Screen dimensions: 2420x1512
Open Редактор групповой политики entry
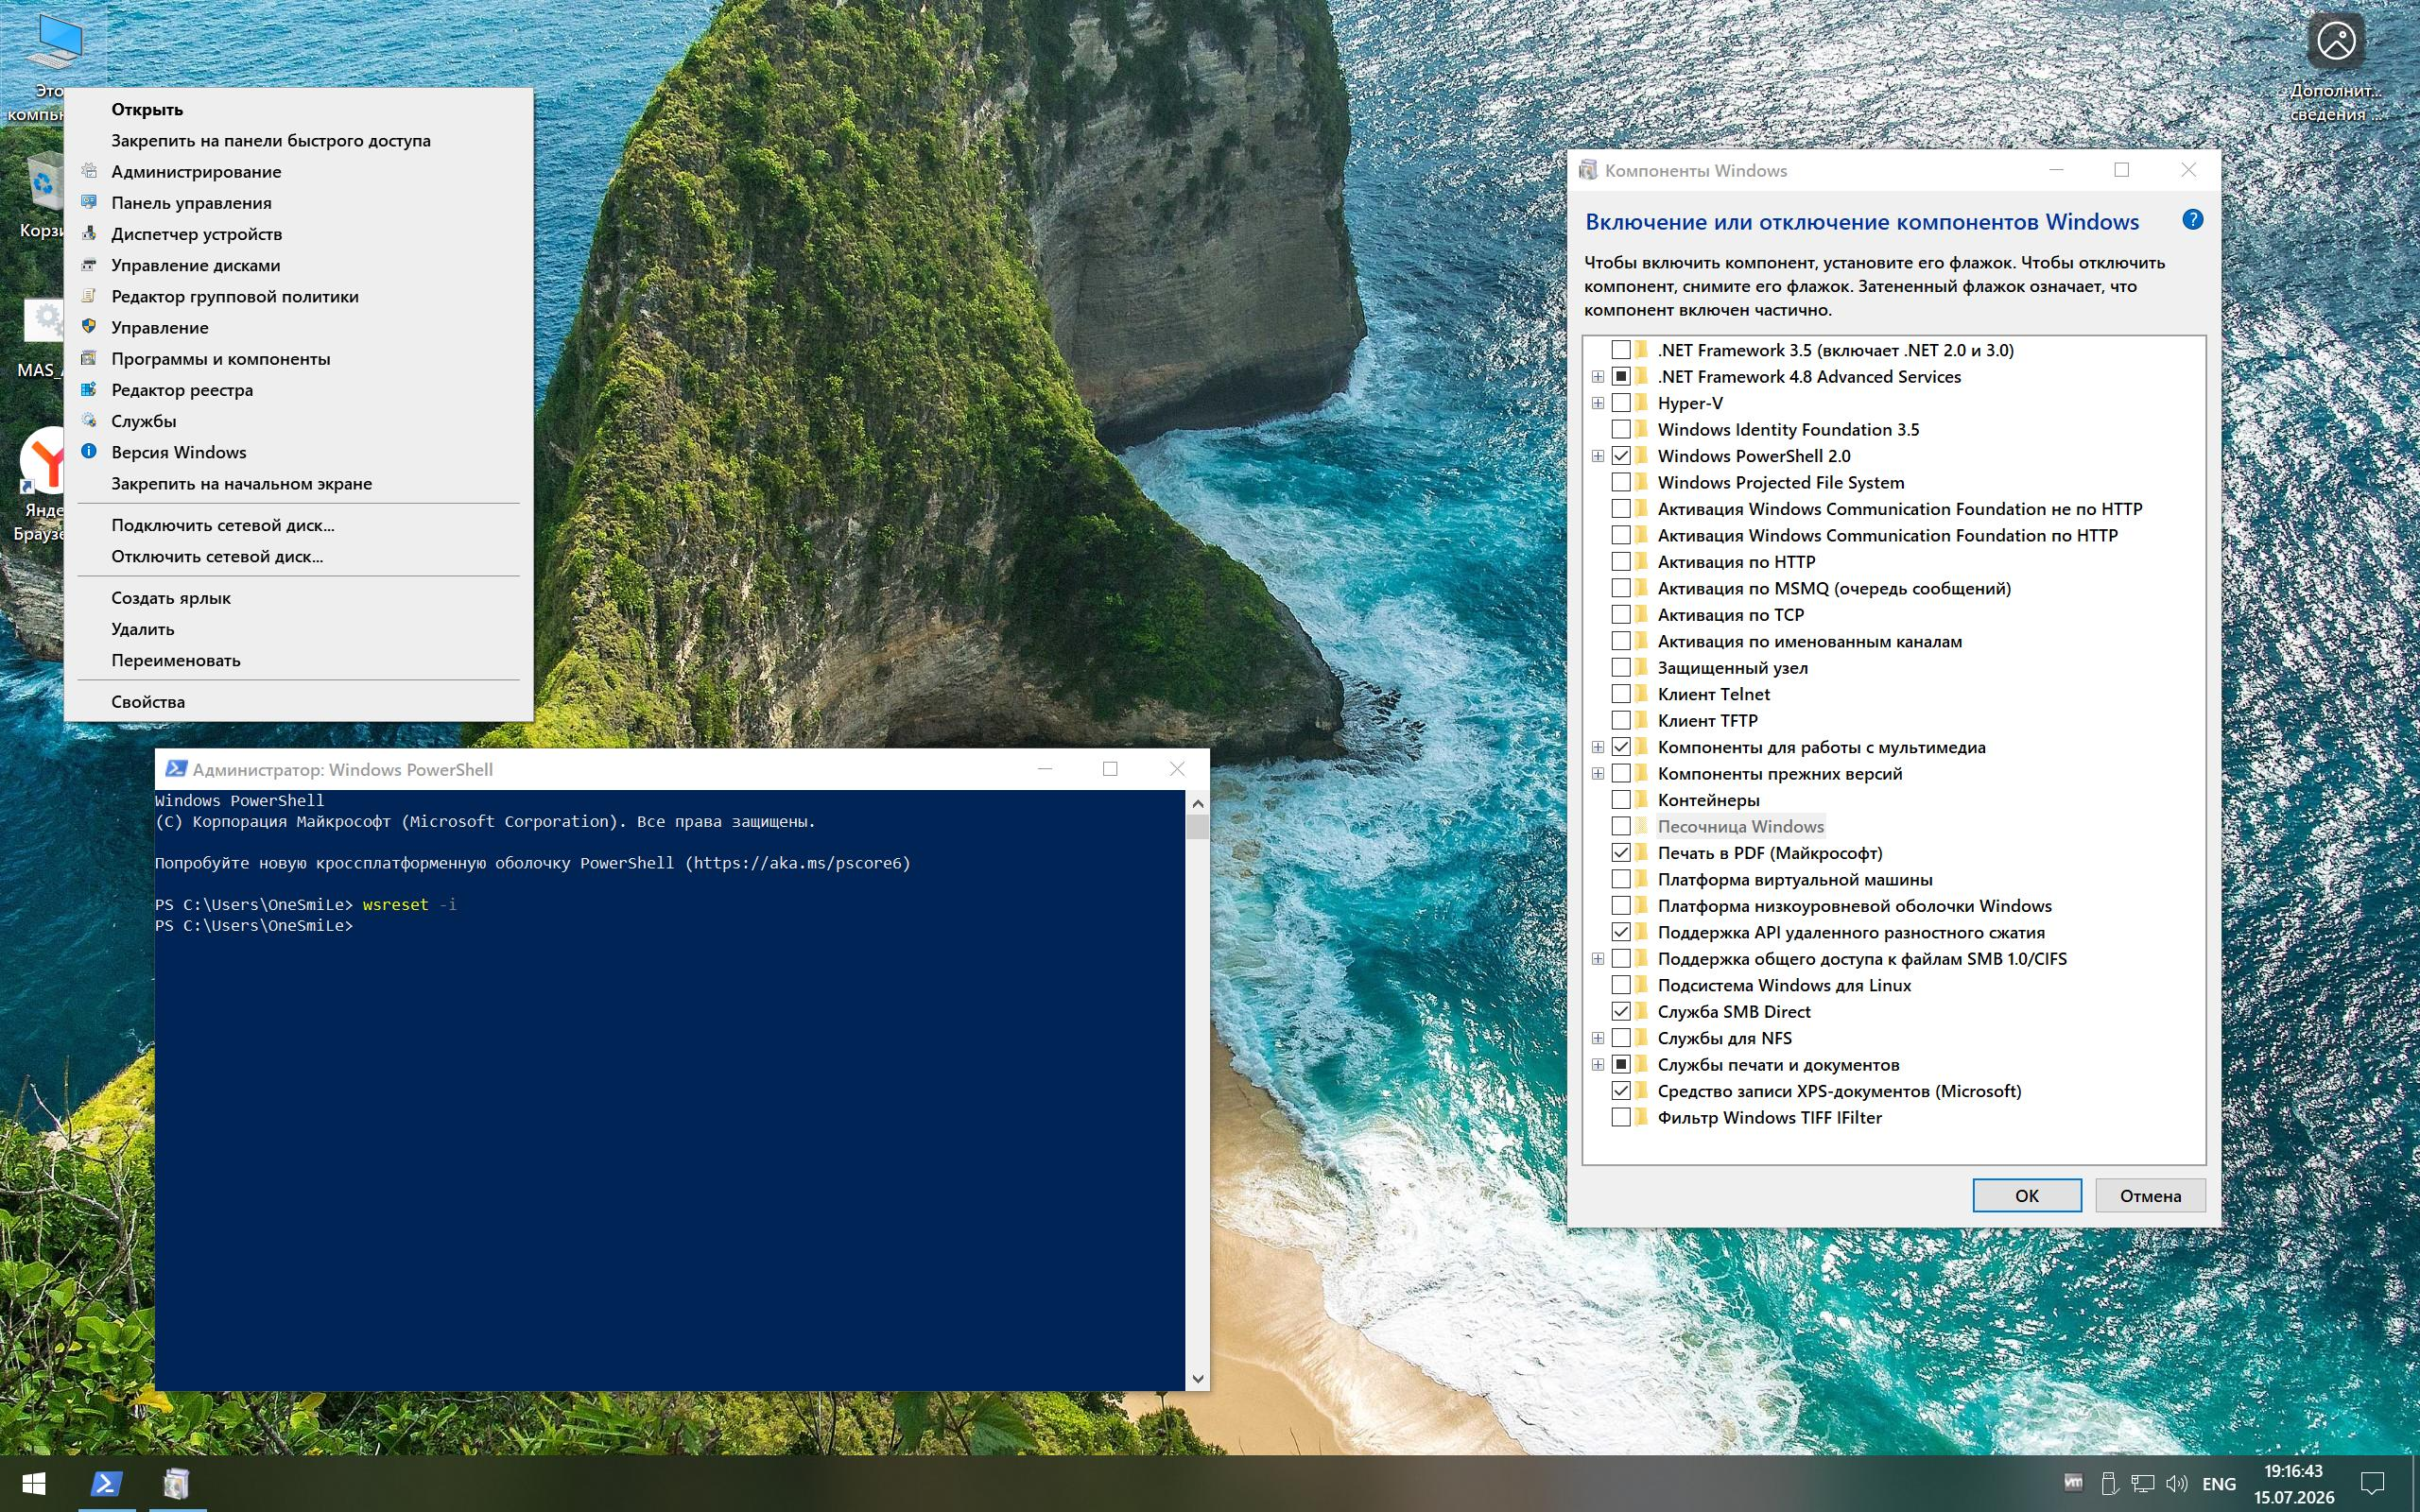pos(298,296)
